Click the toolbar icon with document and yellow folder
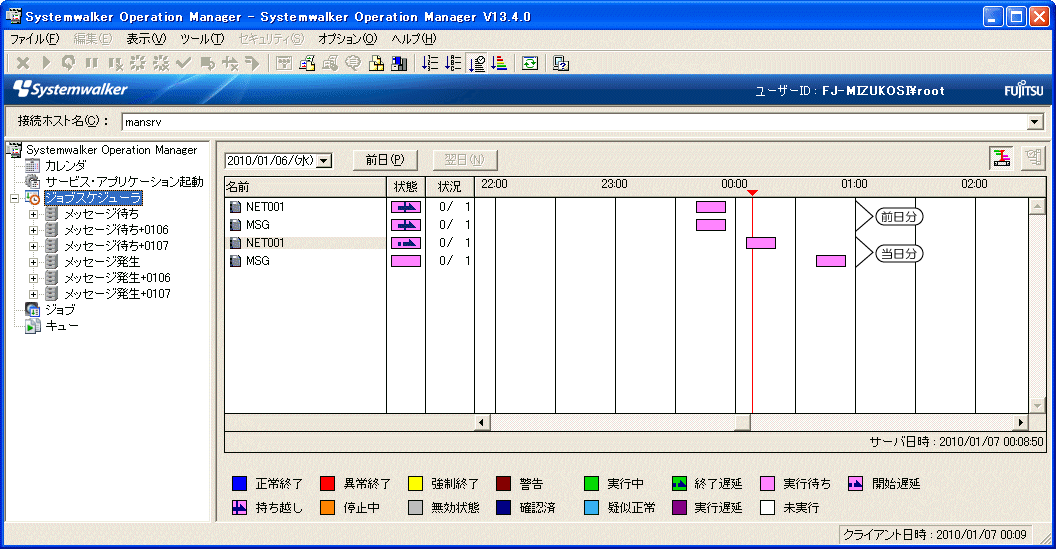Viewport: 1056px width, 549px height. [307, 63]
